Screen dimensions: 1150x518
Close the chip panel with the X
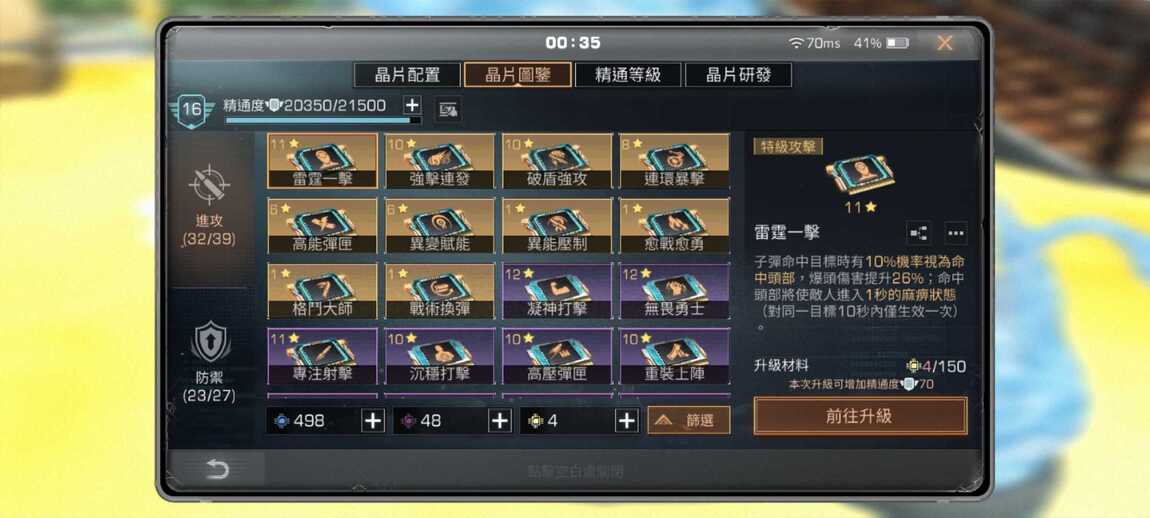pyautogui.click(x=945, y=43)
